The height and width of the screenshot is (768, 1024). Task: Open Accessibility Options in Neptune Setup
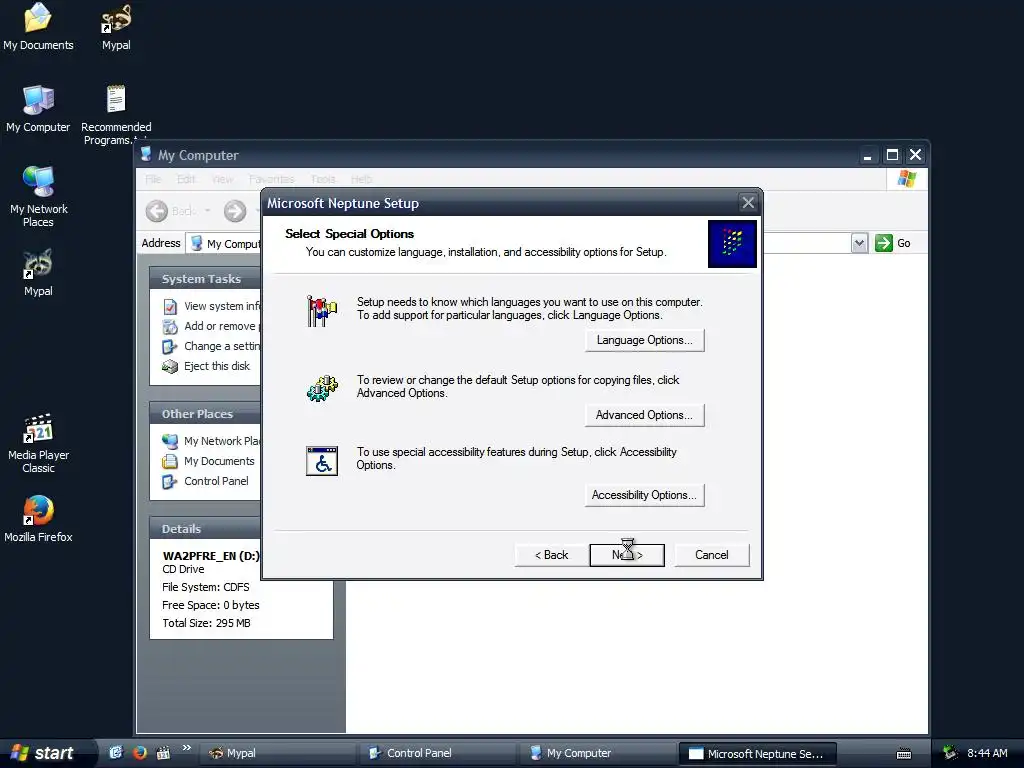click(645, 495)
